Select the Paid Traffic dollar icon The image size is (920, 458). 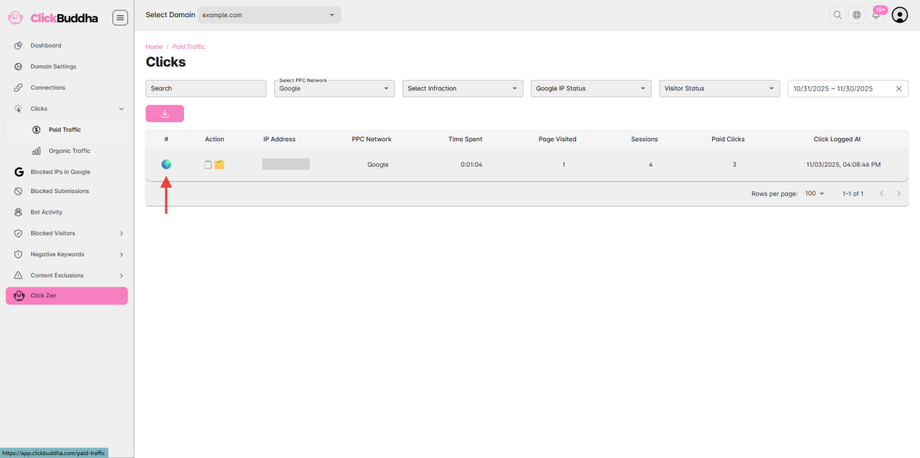coord(36,130)
